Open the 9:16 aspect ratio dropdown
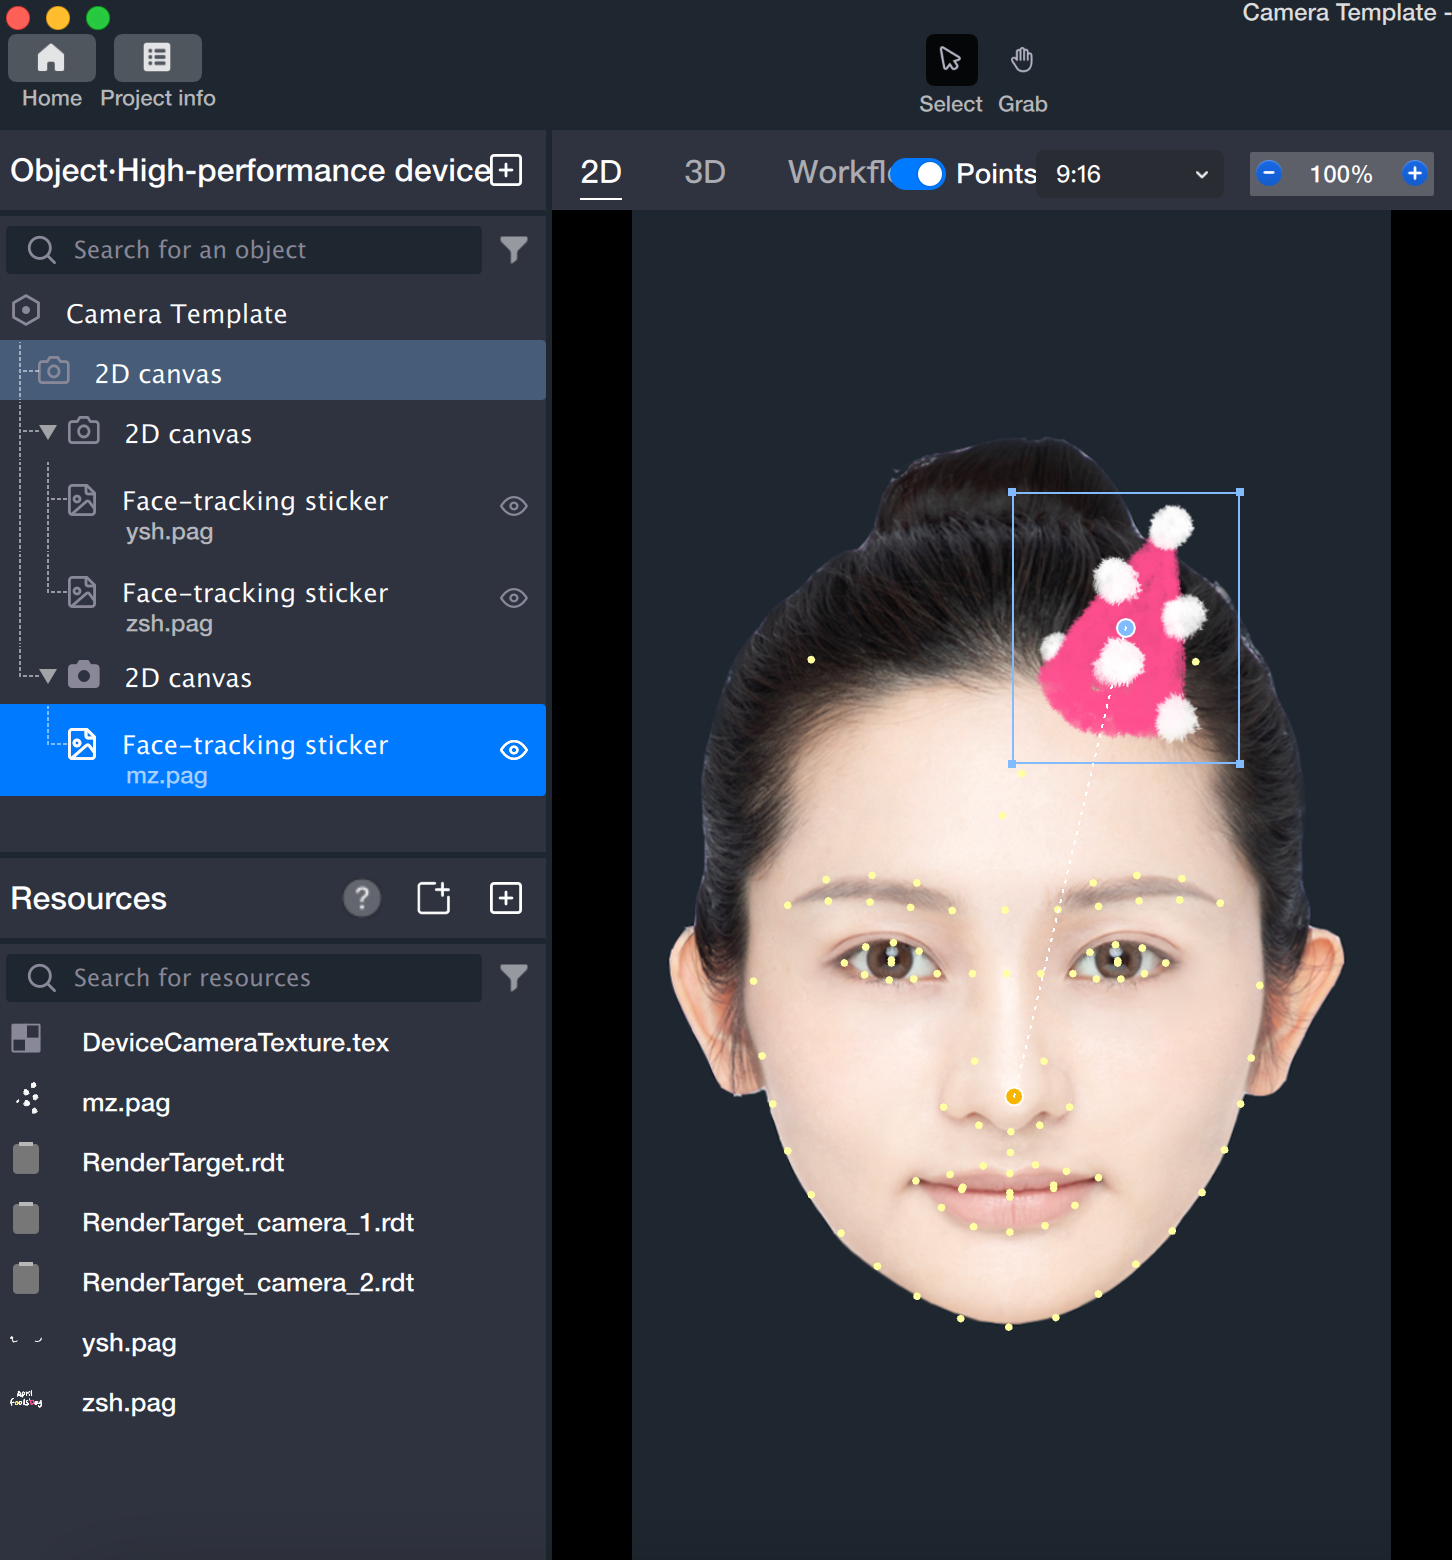The image size is (1452, 1560). (1130, 174)
